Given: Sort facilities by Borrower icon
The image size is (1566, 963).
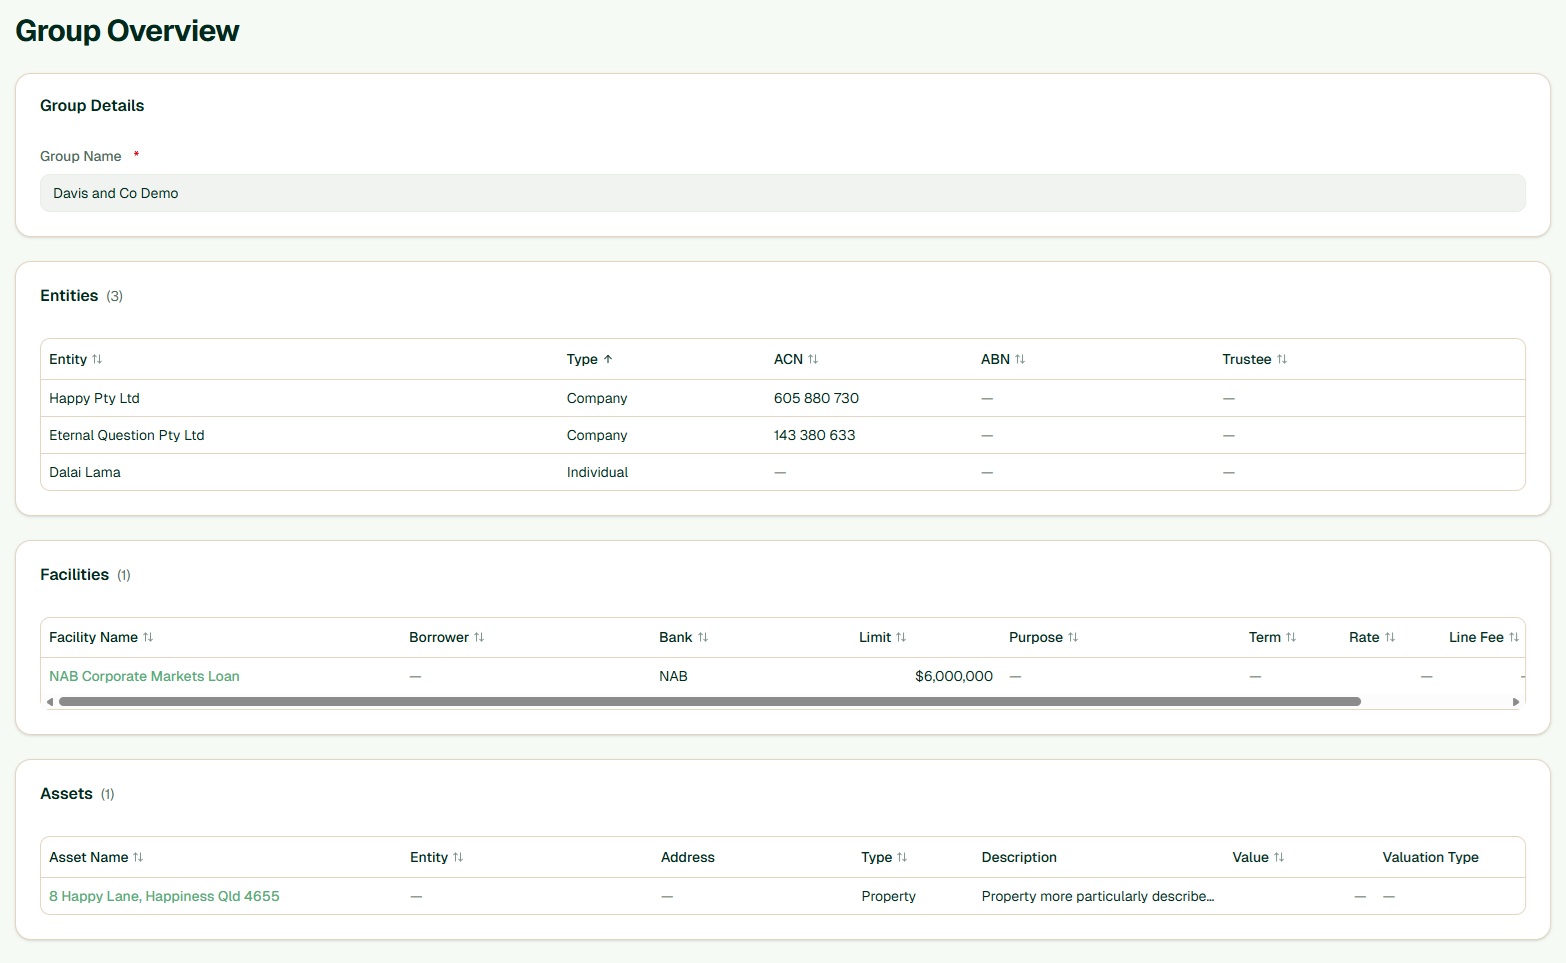Looking at the screenshot, I should tap(479, 637).
